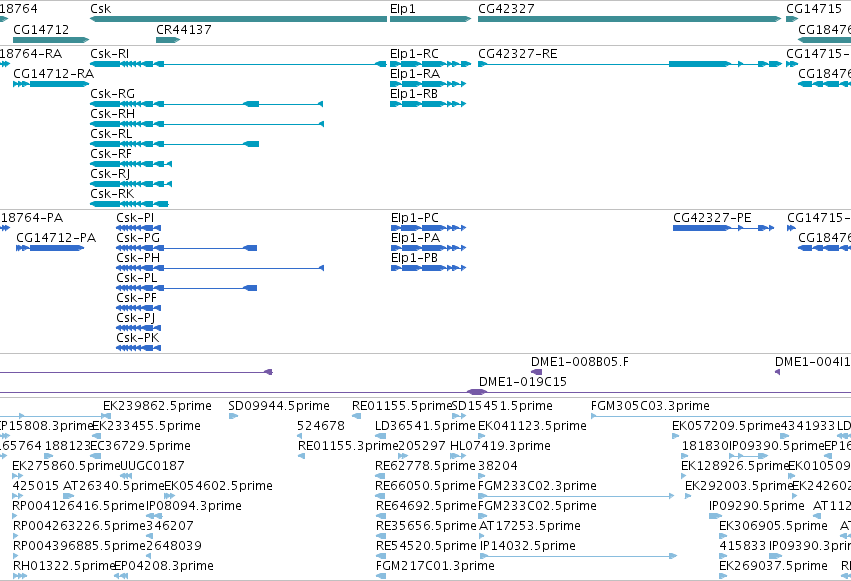851x581 pixels.
Task: Click the CG42327-RE transcript label
Action: [518, 54]
